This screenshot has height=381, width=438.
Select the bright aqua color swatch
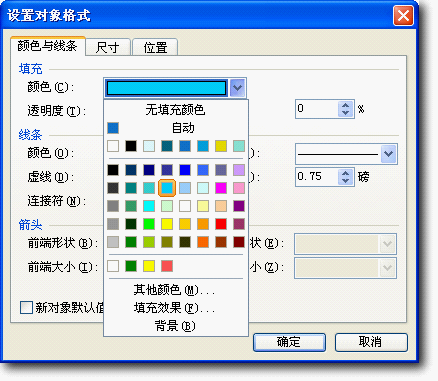(149, 206)
